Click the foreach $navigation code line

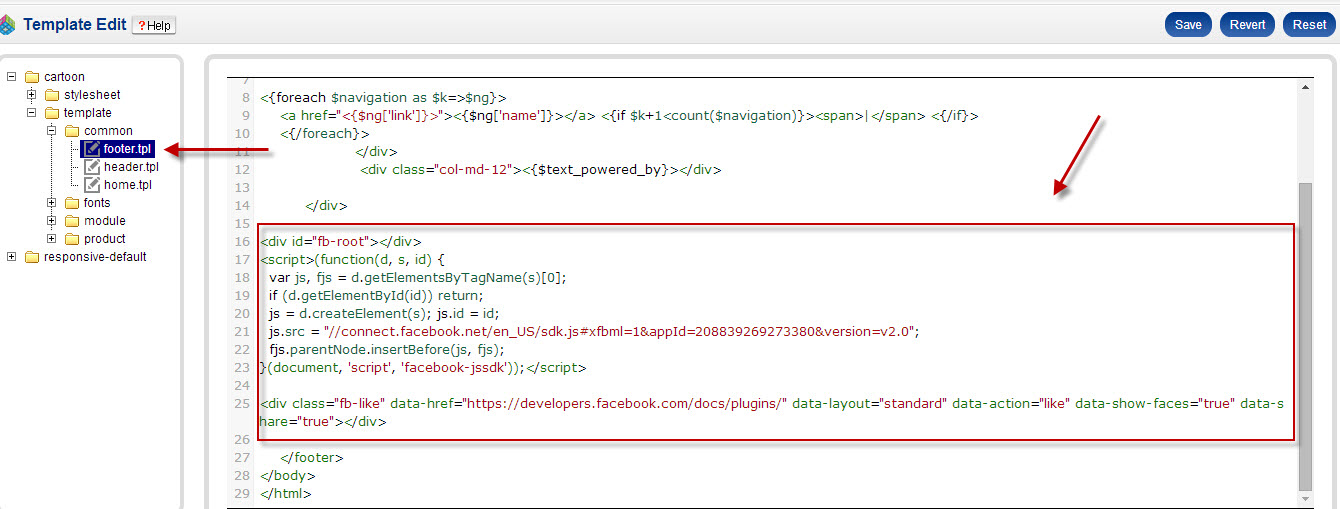383,98
